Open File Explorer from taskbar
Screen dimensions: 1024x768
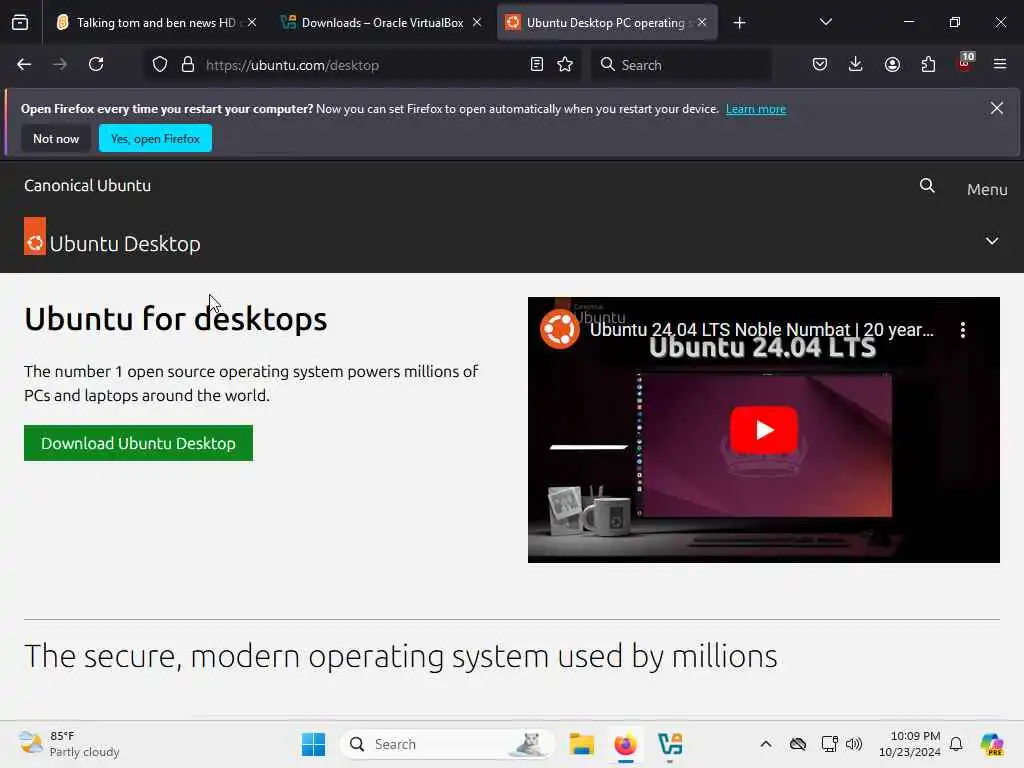coord(581,744)
